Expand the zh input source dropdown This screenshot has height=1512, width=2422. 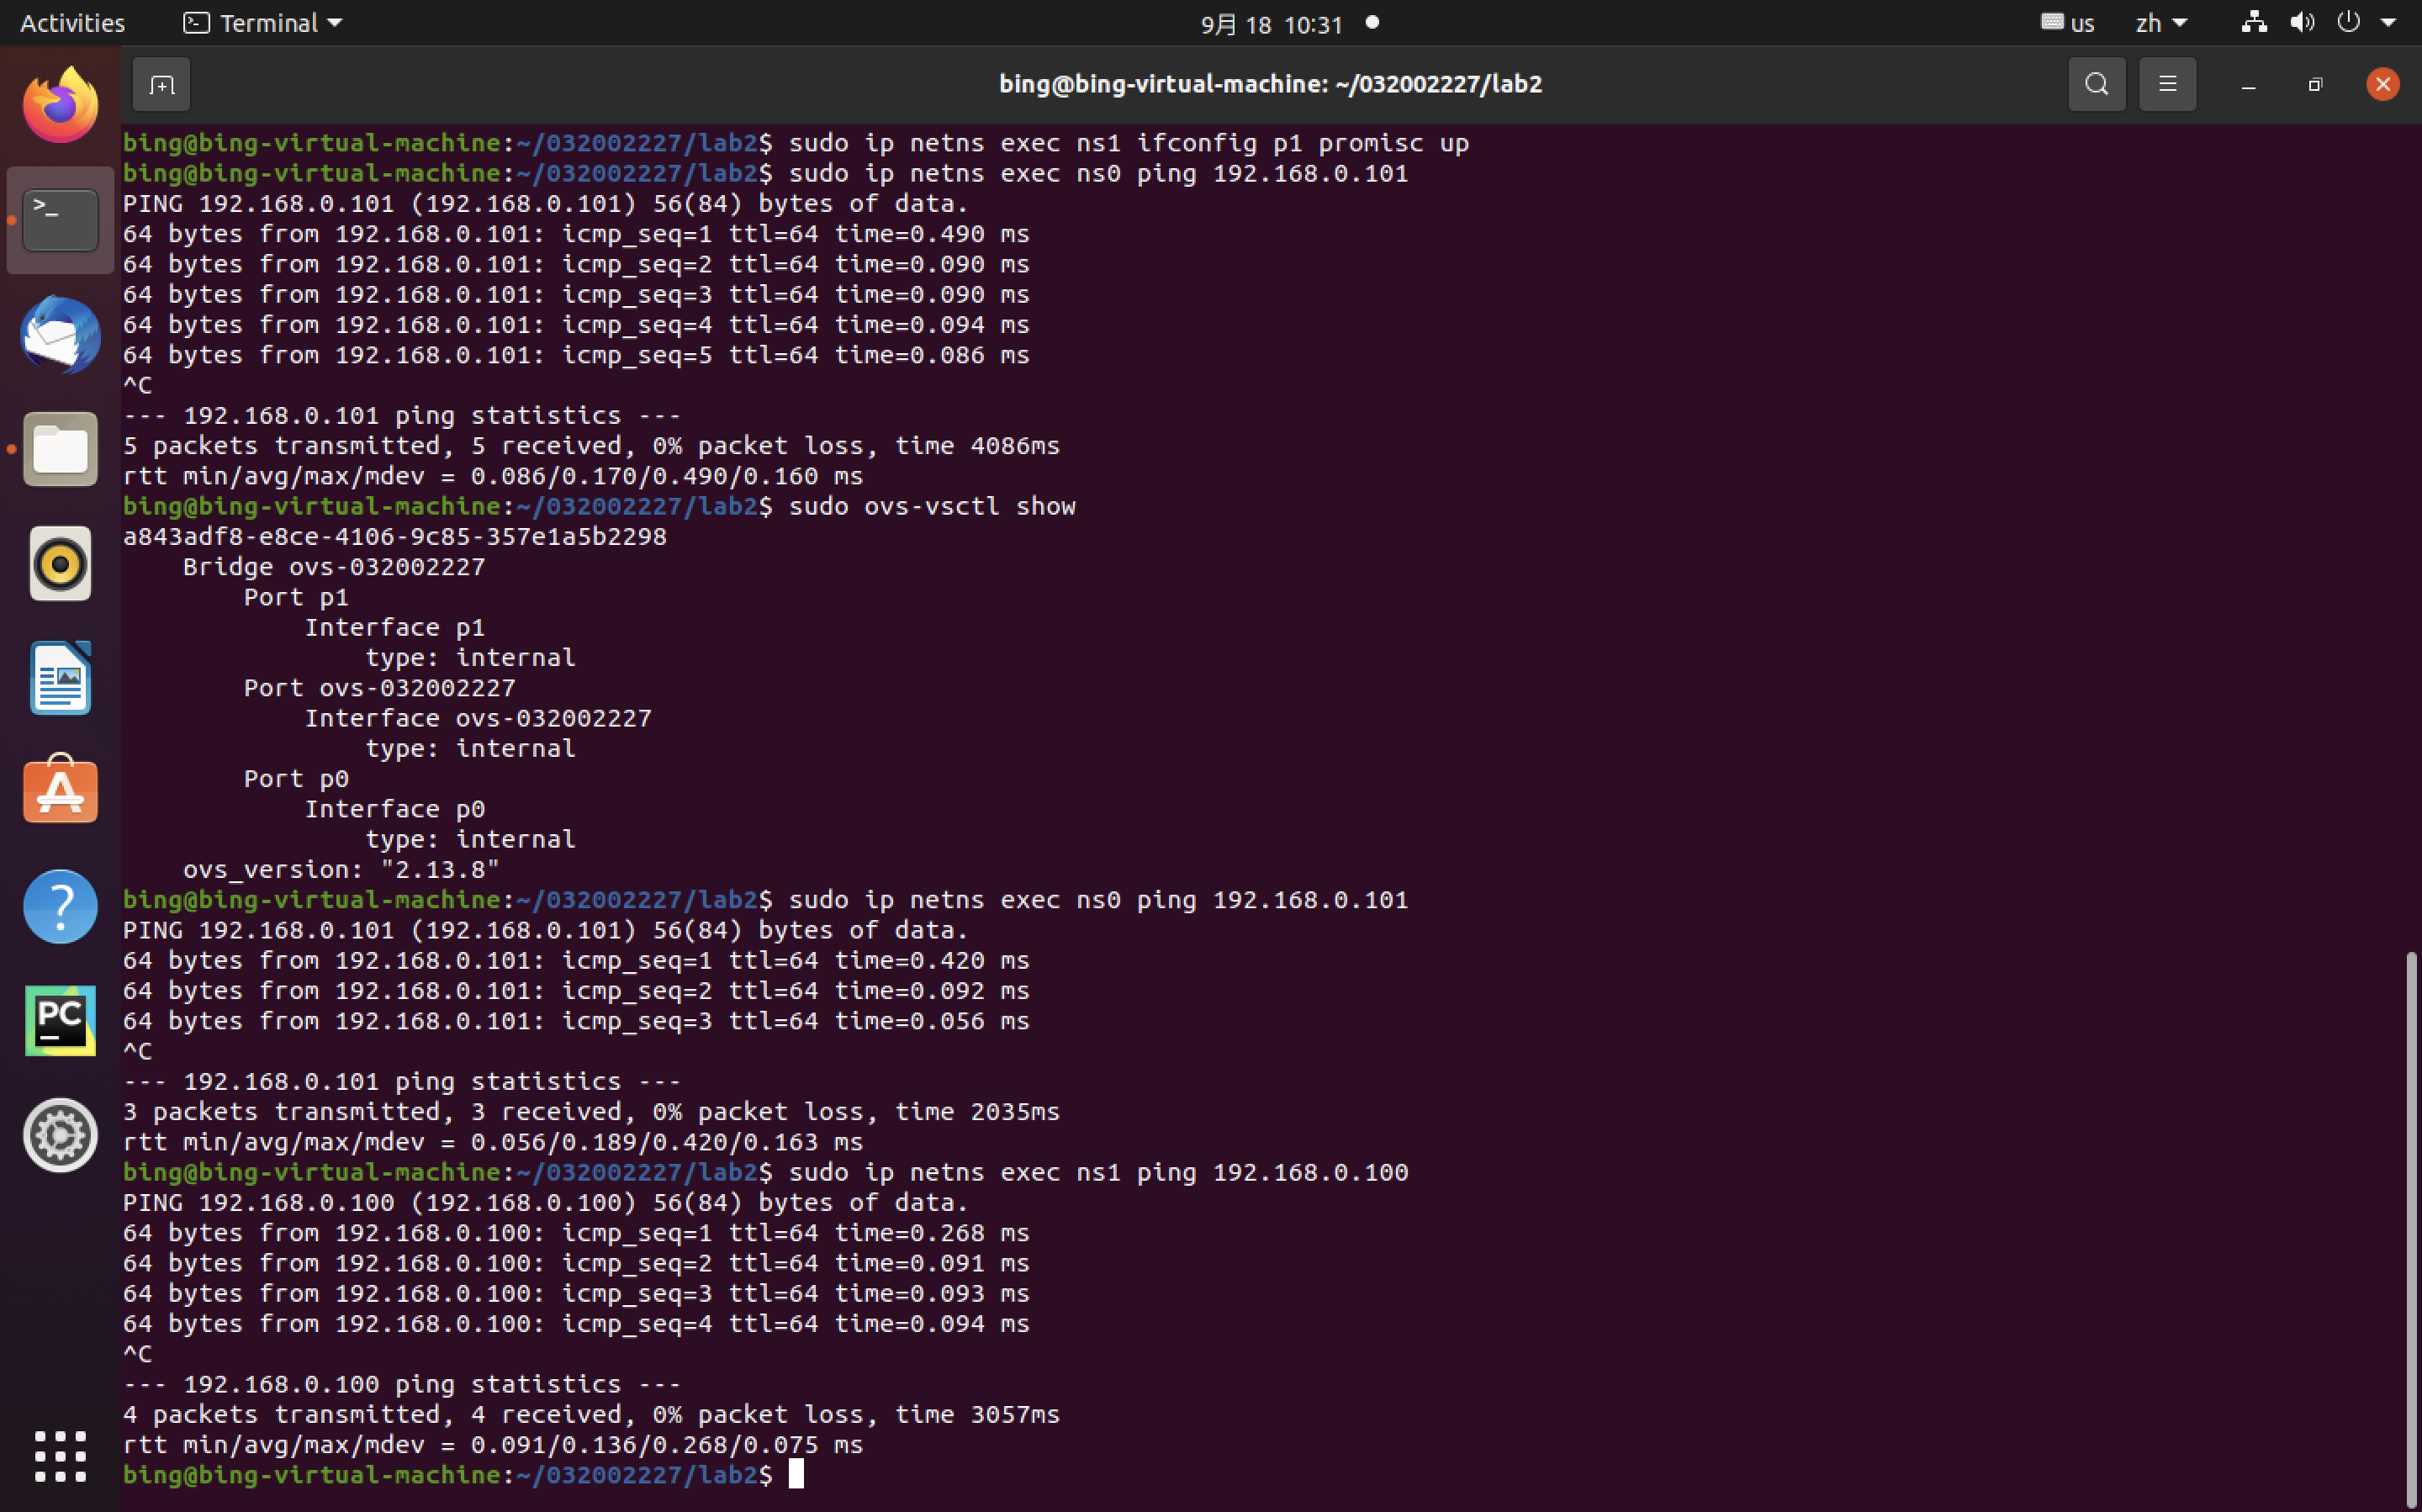click(2161, 23)
